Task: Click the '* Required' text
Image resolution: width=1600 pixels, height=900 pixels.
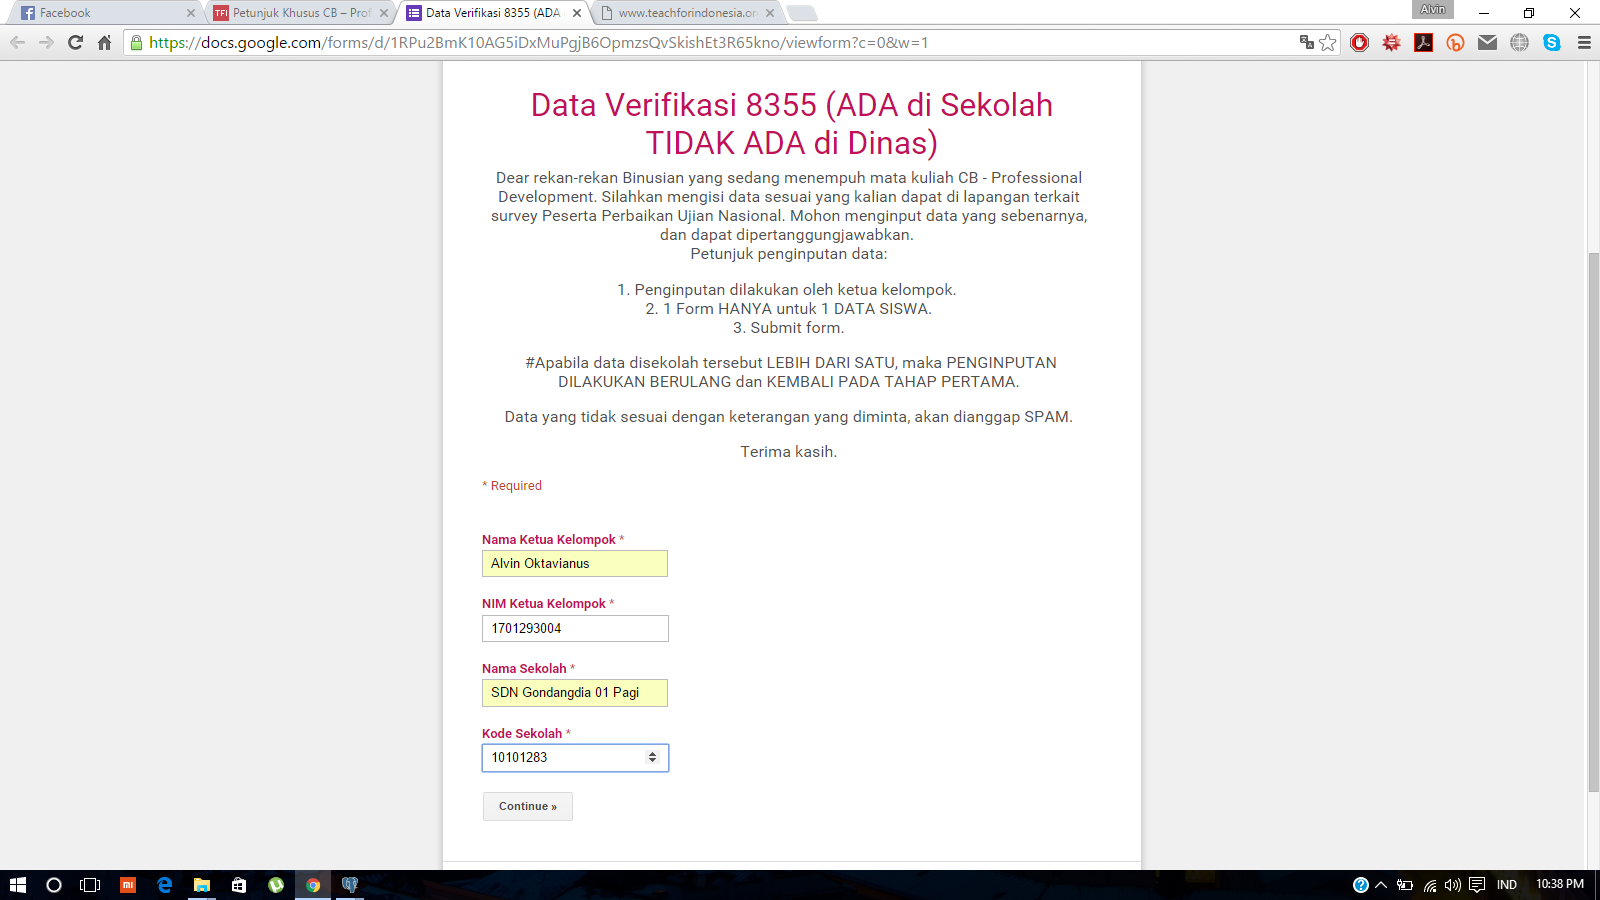Action: [x=512, y=486]
